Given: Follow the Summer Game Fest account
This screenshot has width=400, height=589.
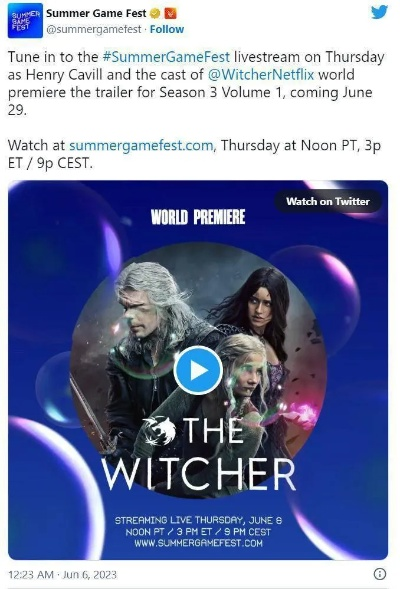Looking at the screenshot, I should [167, 29].
